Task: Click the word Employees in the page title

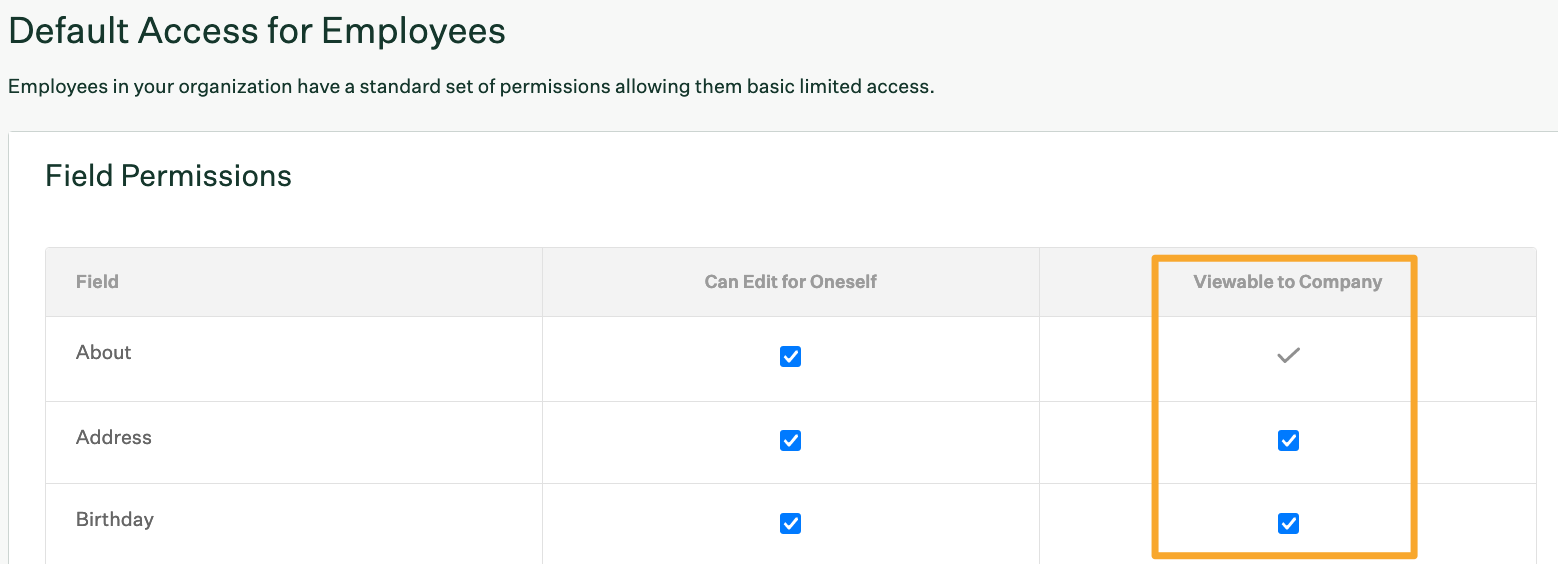Action: click(x=414, y=31)
